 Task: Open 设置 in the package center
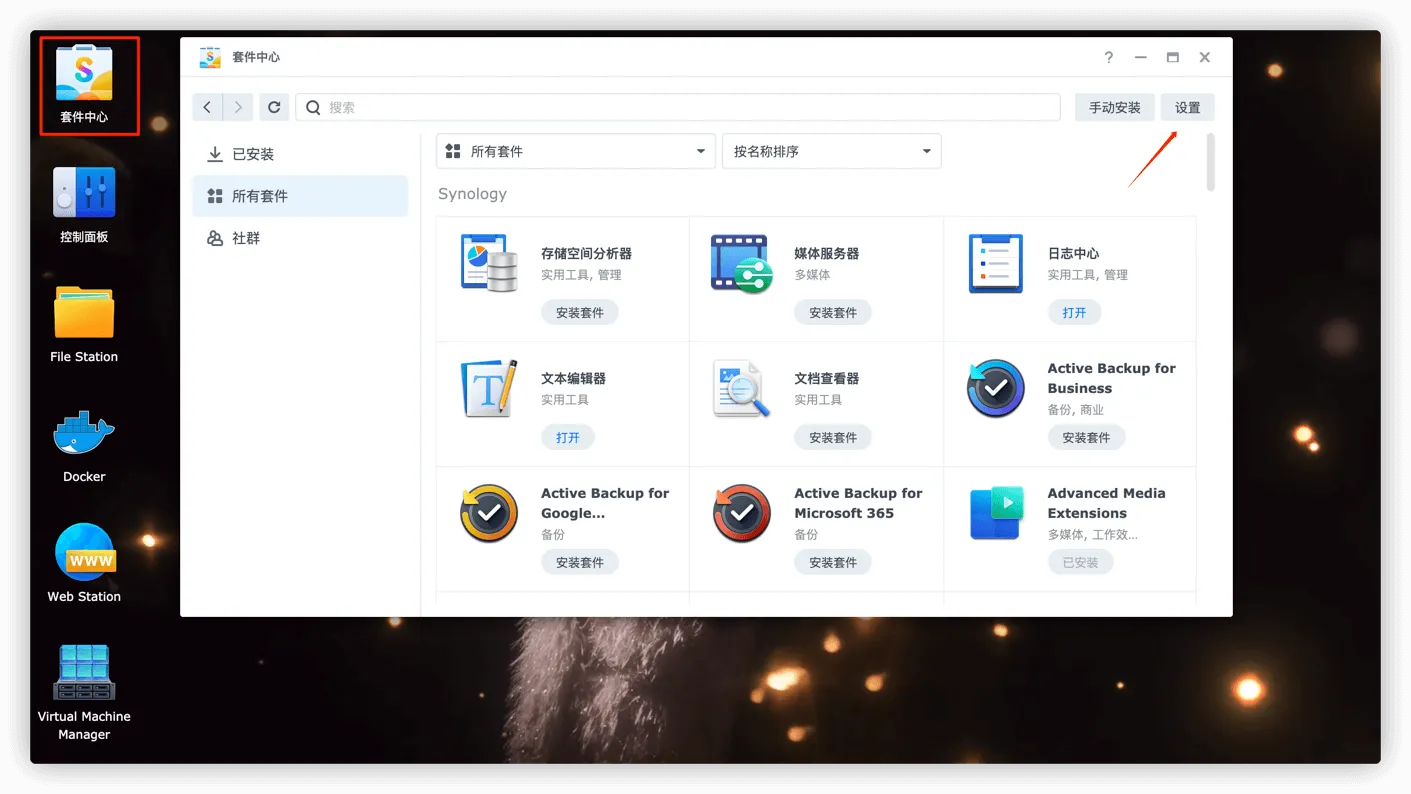[1188, 107]
